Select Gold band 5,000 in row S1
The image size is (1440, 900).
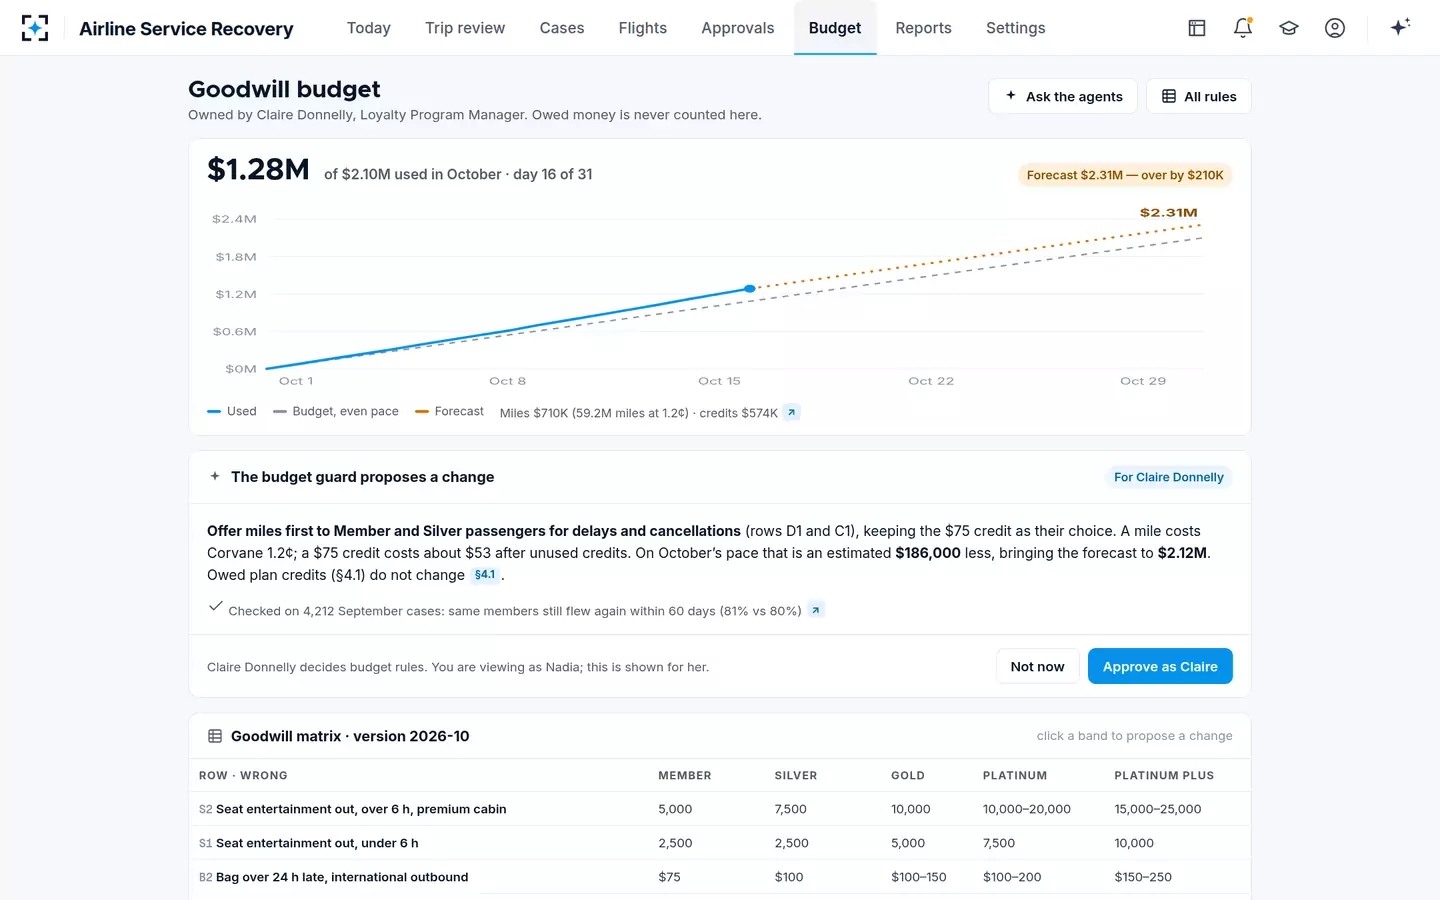click(x=908, y=843)
